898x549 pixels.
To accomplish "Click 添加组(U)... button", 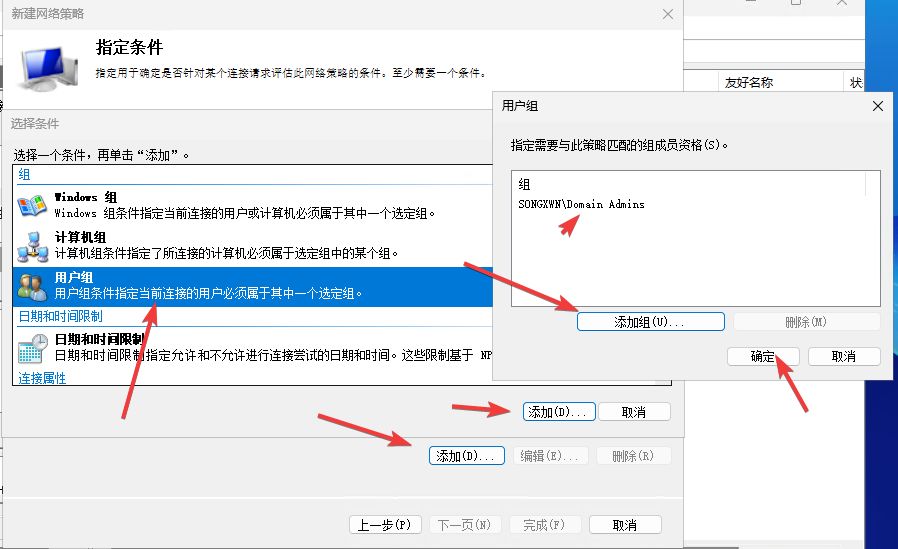I will tap(650, 322).
